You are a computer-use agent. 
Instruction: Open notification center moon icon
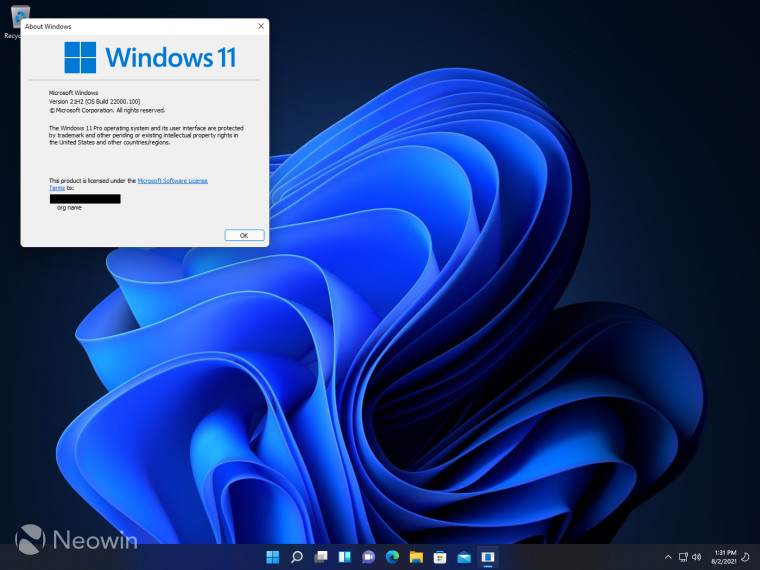pos(746,556)
